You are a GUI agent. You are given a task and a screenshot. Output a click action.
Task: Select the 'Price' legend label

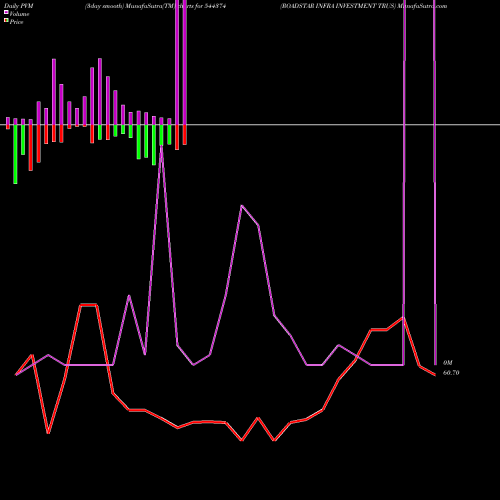click(16, 22)
